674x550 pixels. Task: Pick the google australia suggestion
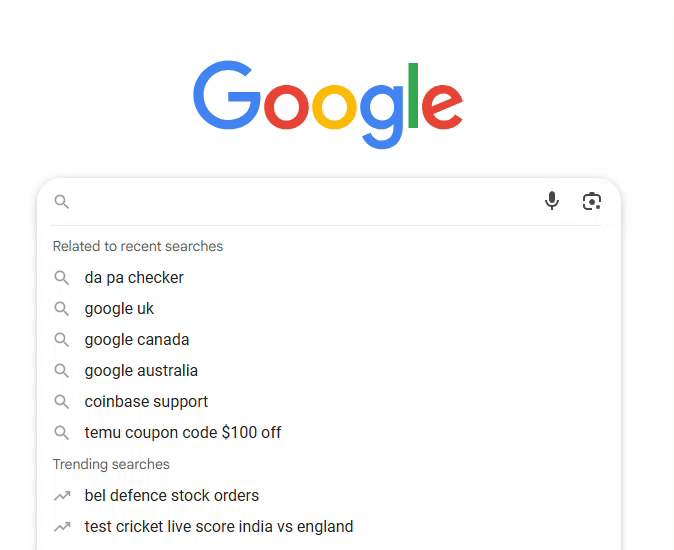141,371
